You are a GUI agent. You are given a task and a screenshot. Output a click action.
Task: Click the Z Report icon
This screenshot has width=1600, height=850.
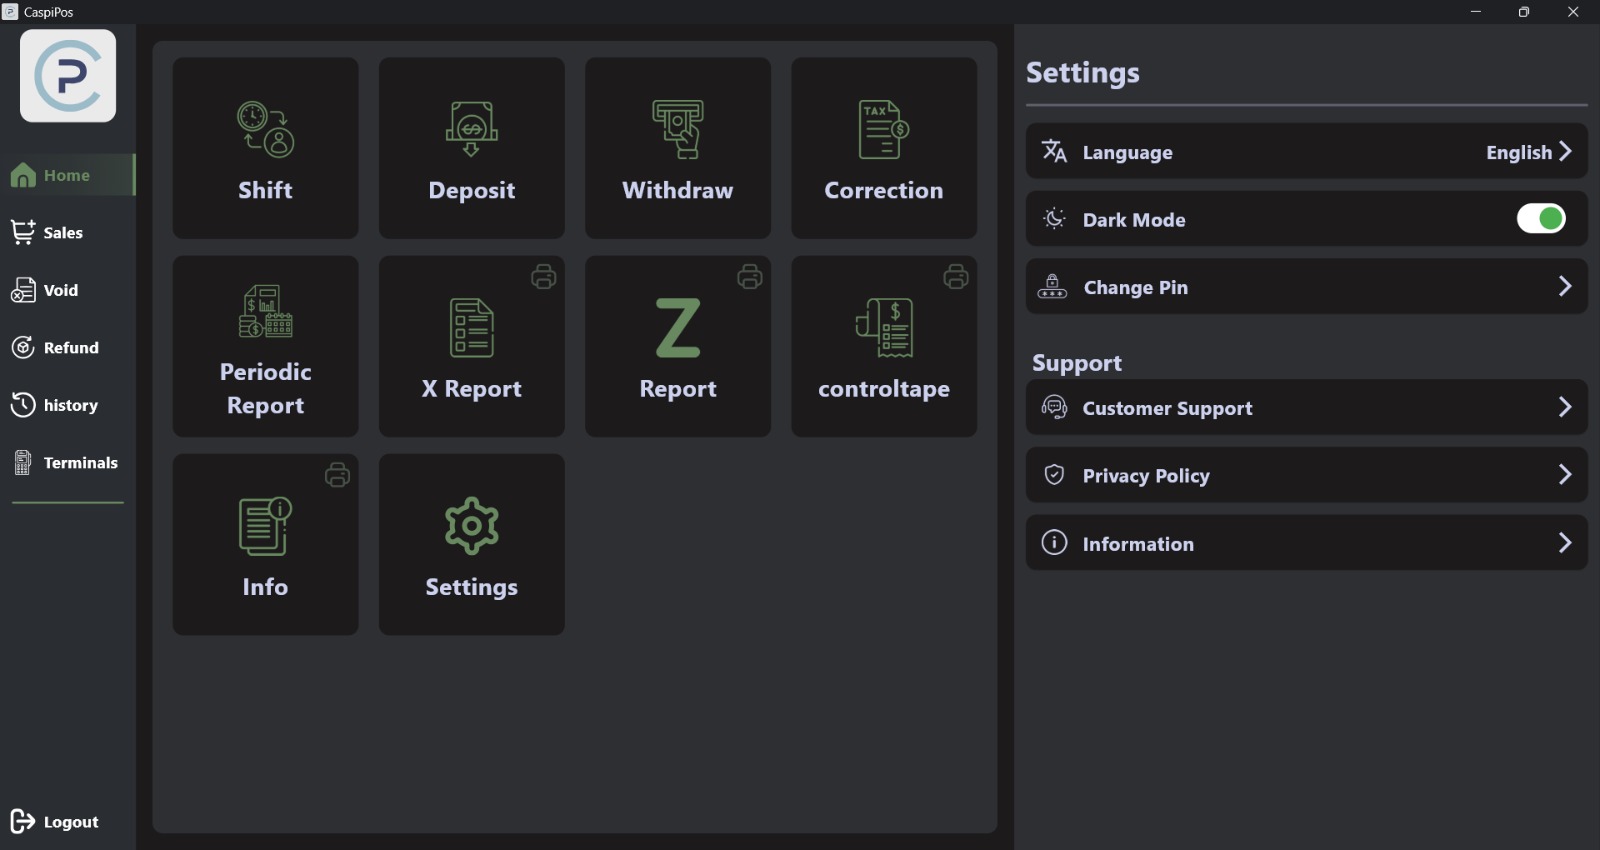678,328
